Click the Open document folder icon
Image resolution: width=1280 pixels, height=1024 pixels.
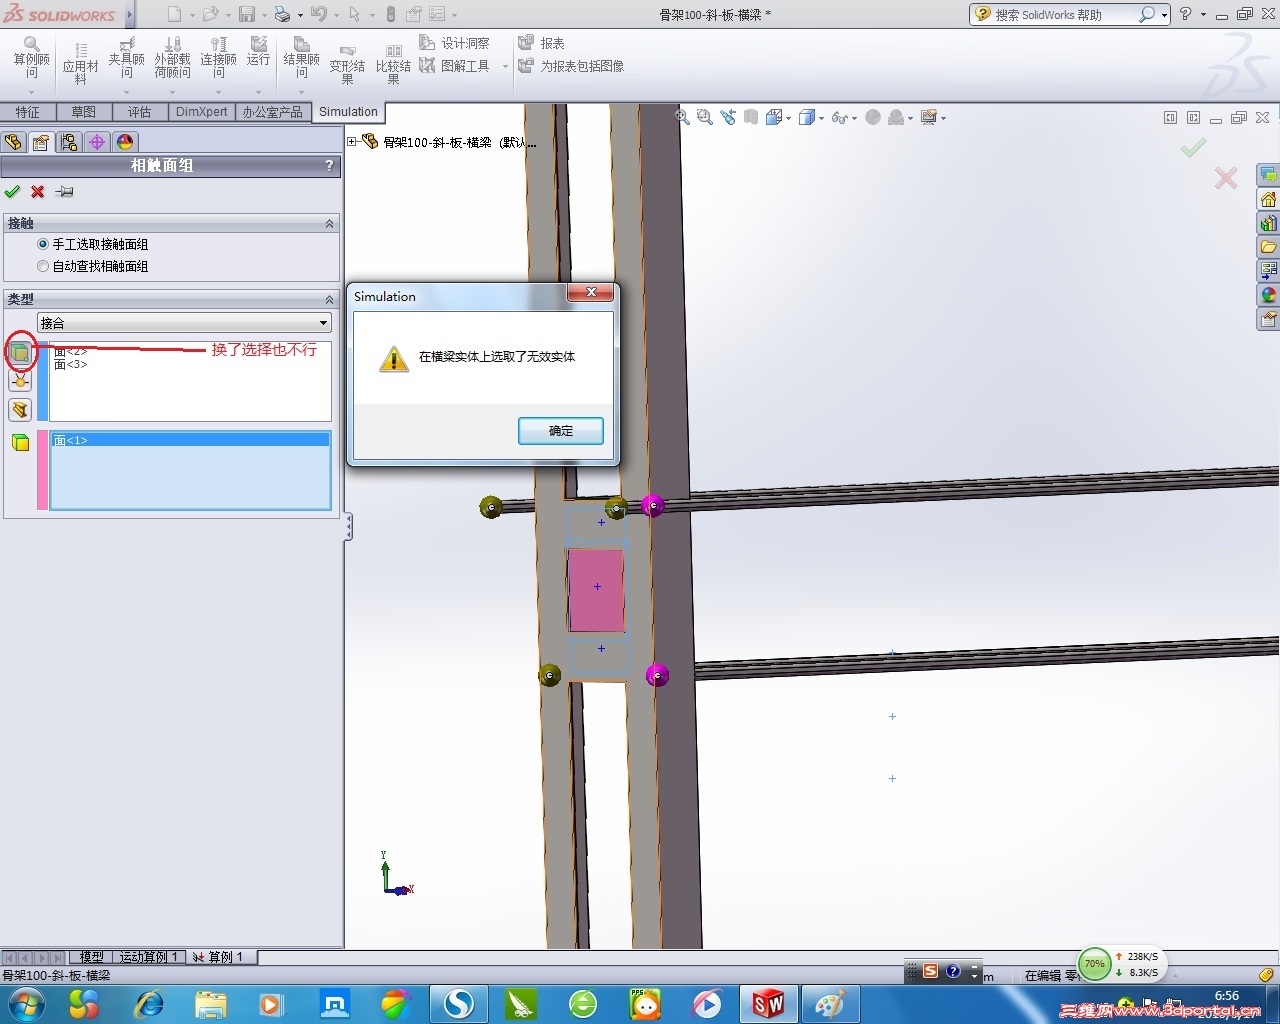pos(210,14)
